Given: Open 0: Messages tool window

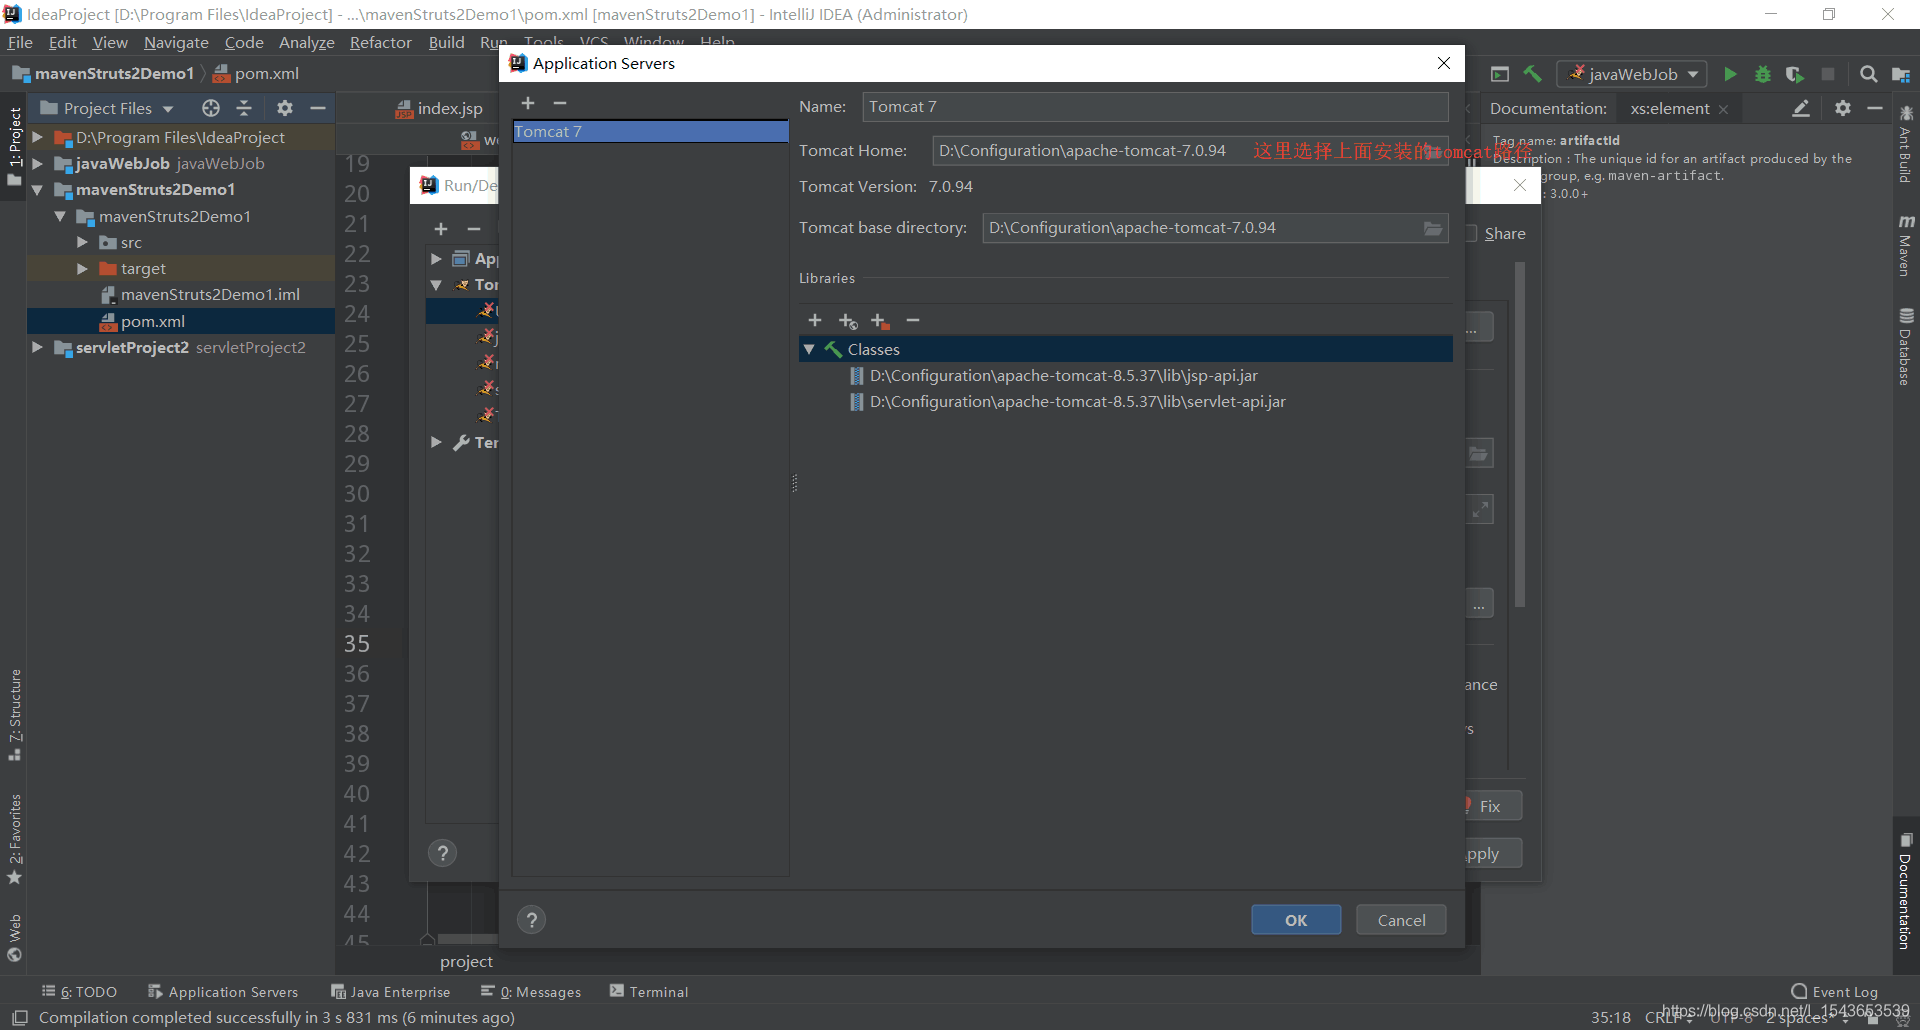Looking at the screenshot, I should [x=531, y=992].
